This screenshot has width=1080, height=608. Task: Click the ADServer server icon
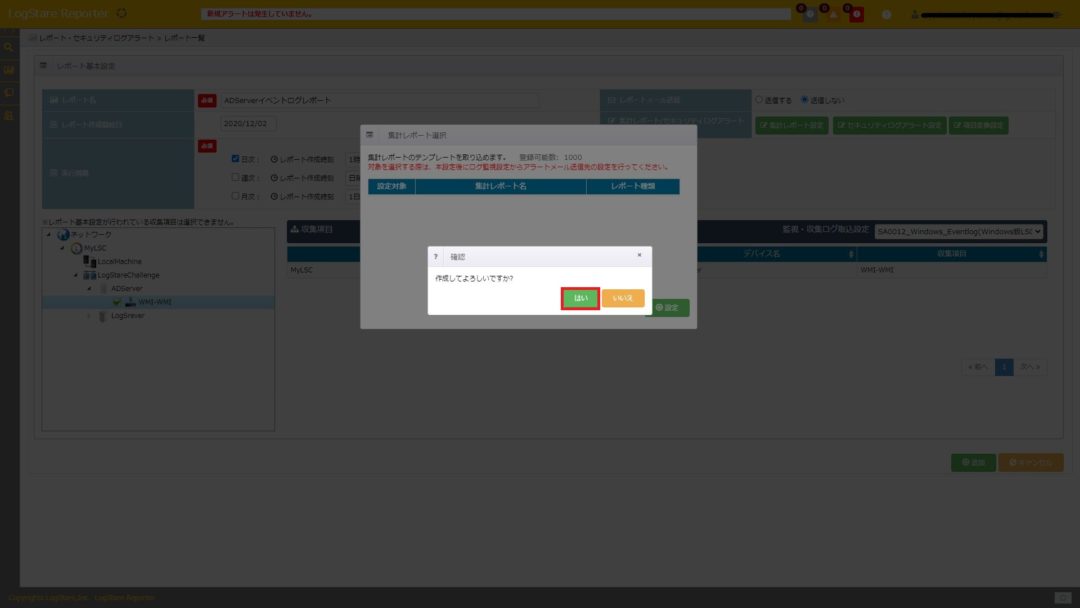click(103, 289)
